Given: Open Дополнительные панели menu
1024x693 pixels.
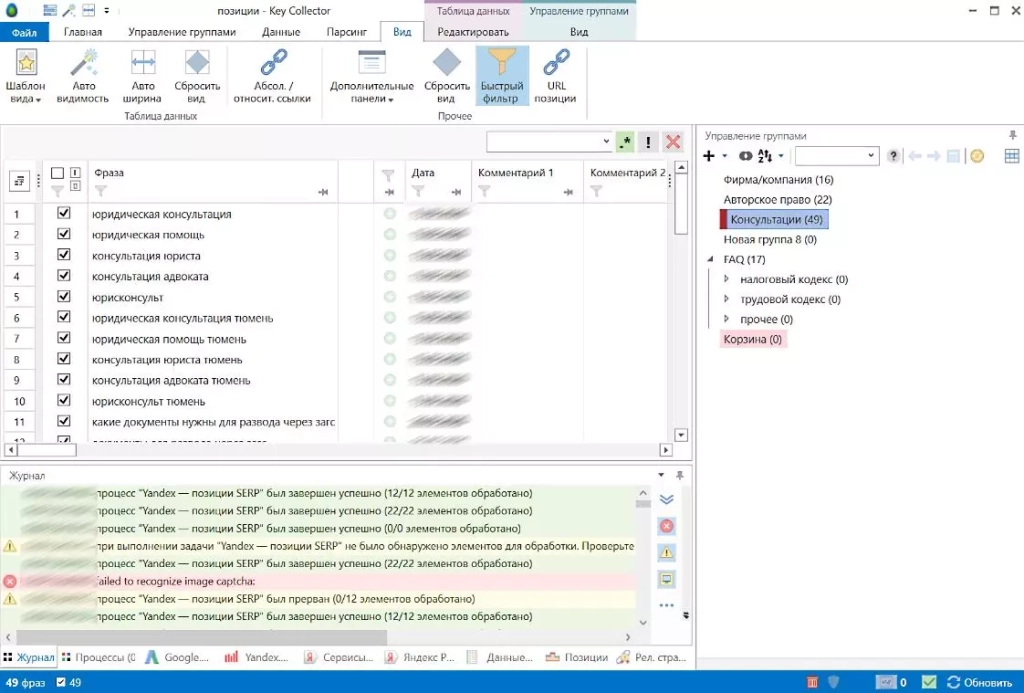Looking at the screenshot, I should tap(372, 76).
